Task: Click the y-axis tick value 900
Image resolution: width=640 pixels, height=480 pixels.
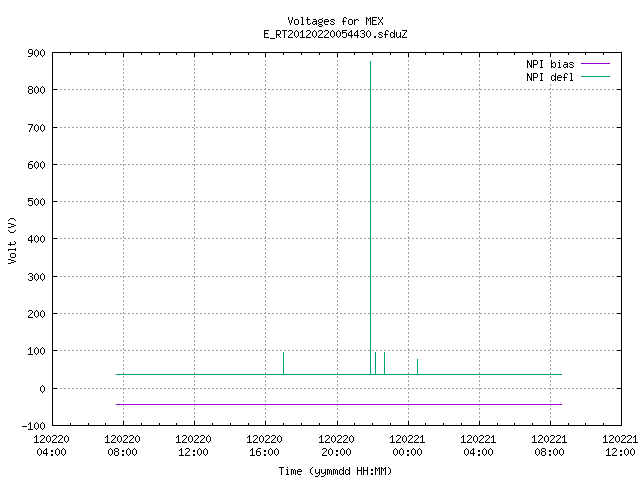Action: (x=36, y=53)
